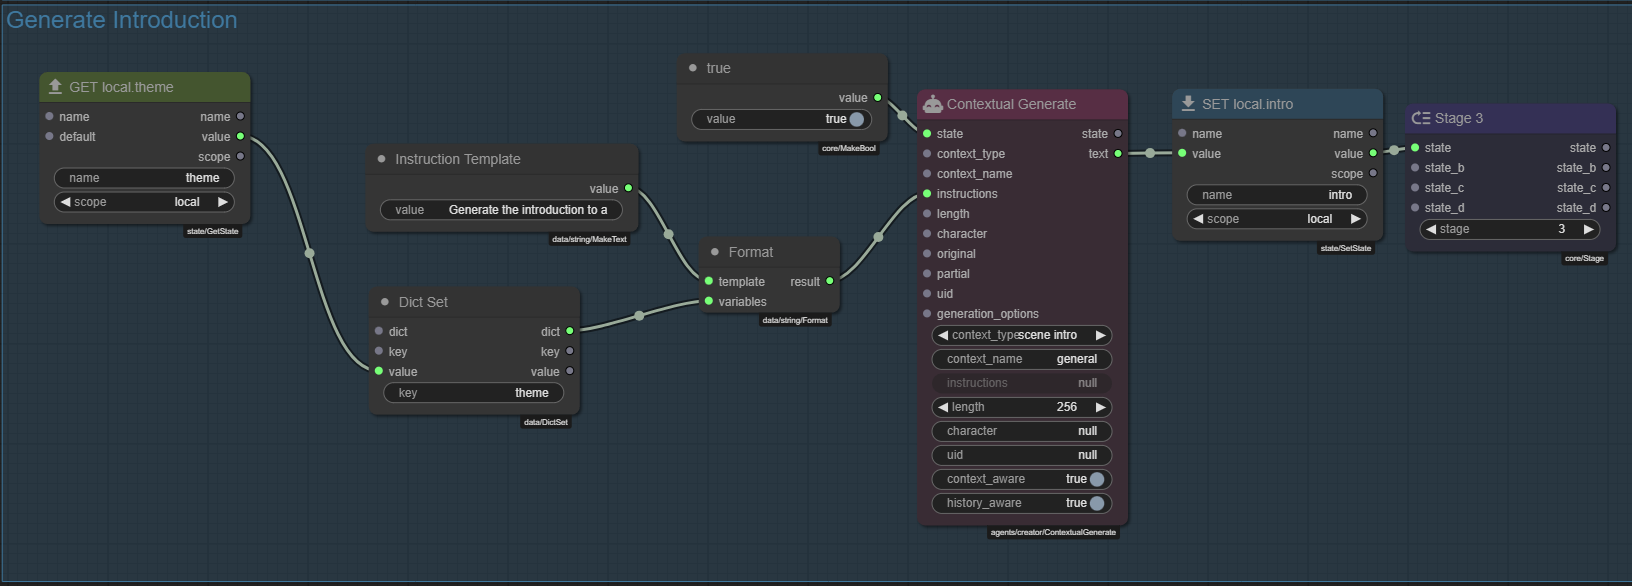Click the state input port of Contextual Generate

[927, 134]
